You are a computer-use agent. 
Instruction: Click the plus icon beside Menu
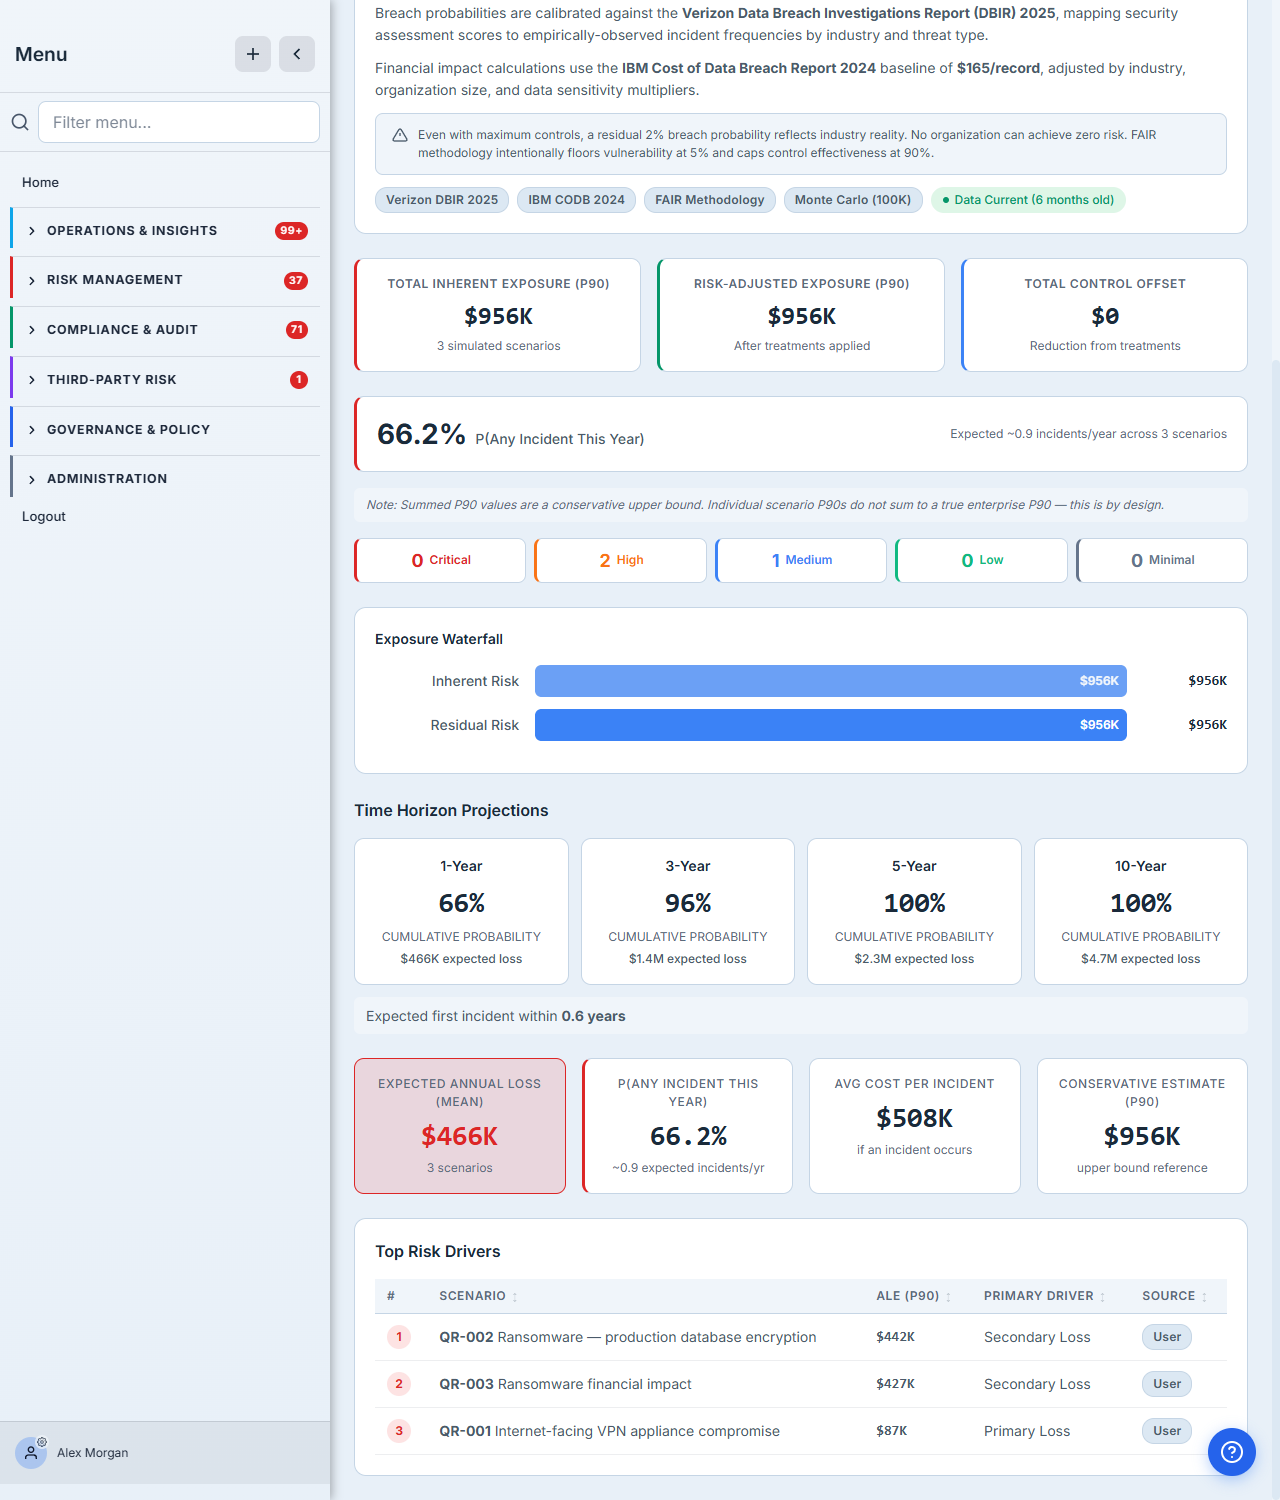253,54
